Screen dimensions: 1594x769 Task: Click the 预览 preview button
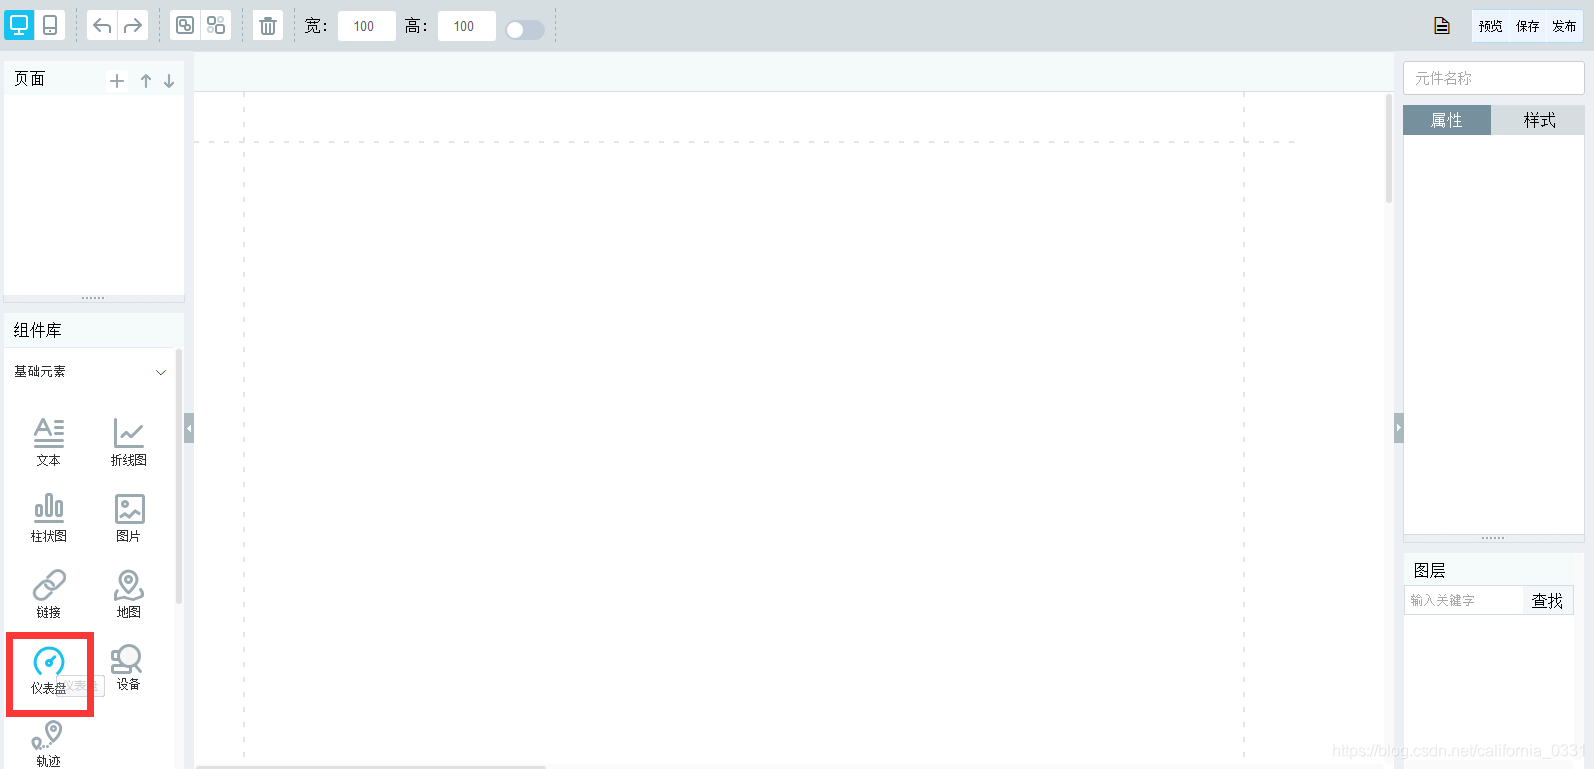[x=1491, y=26]
